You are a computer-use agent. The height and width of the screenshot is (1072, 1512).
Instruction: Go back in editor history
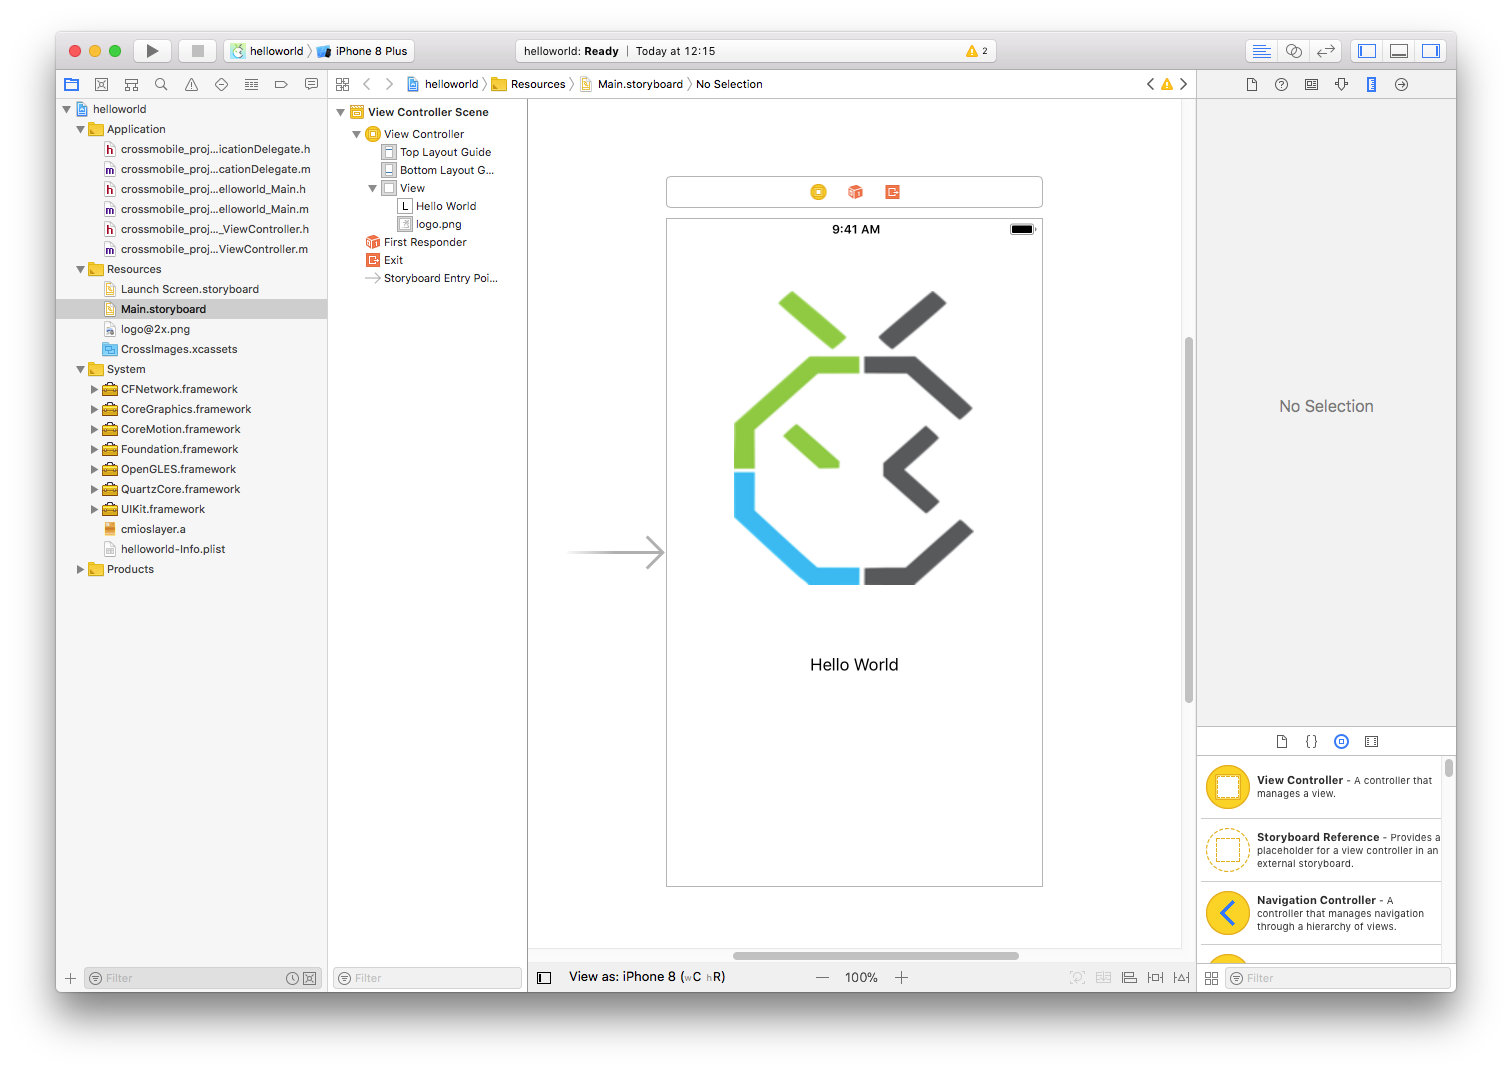tap(367, 84)
